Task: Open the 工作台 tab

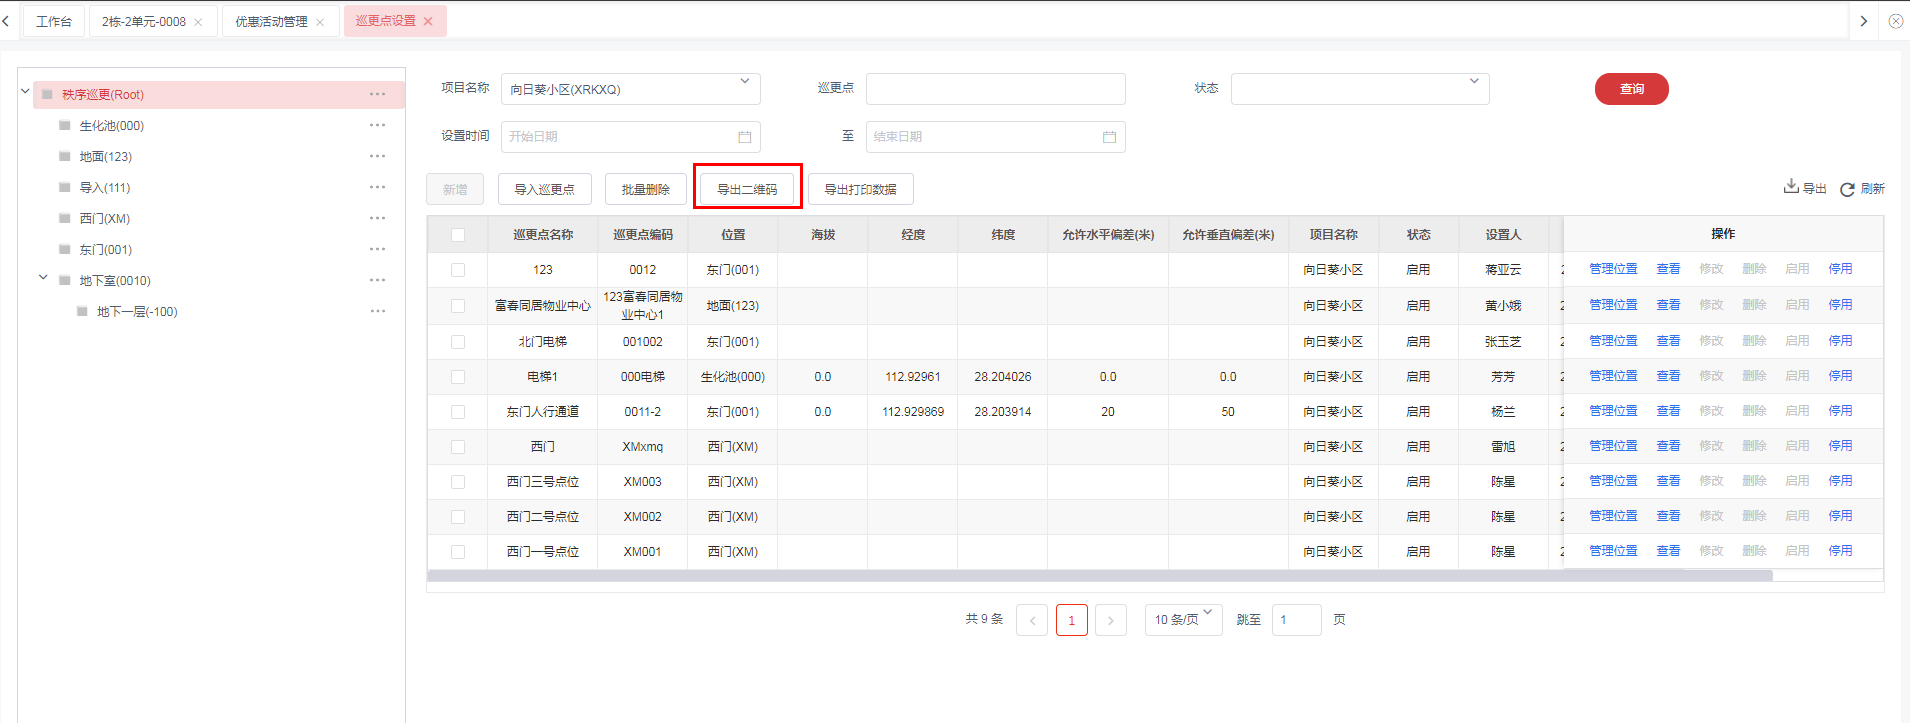Action: tap(54, 21)
